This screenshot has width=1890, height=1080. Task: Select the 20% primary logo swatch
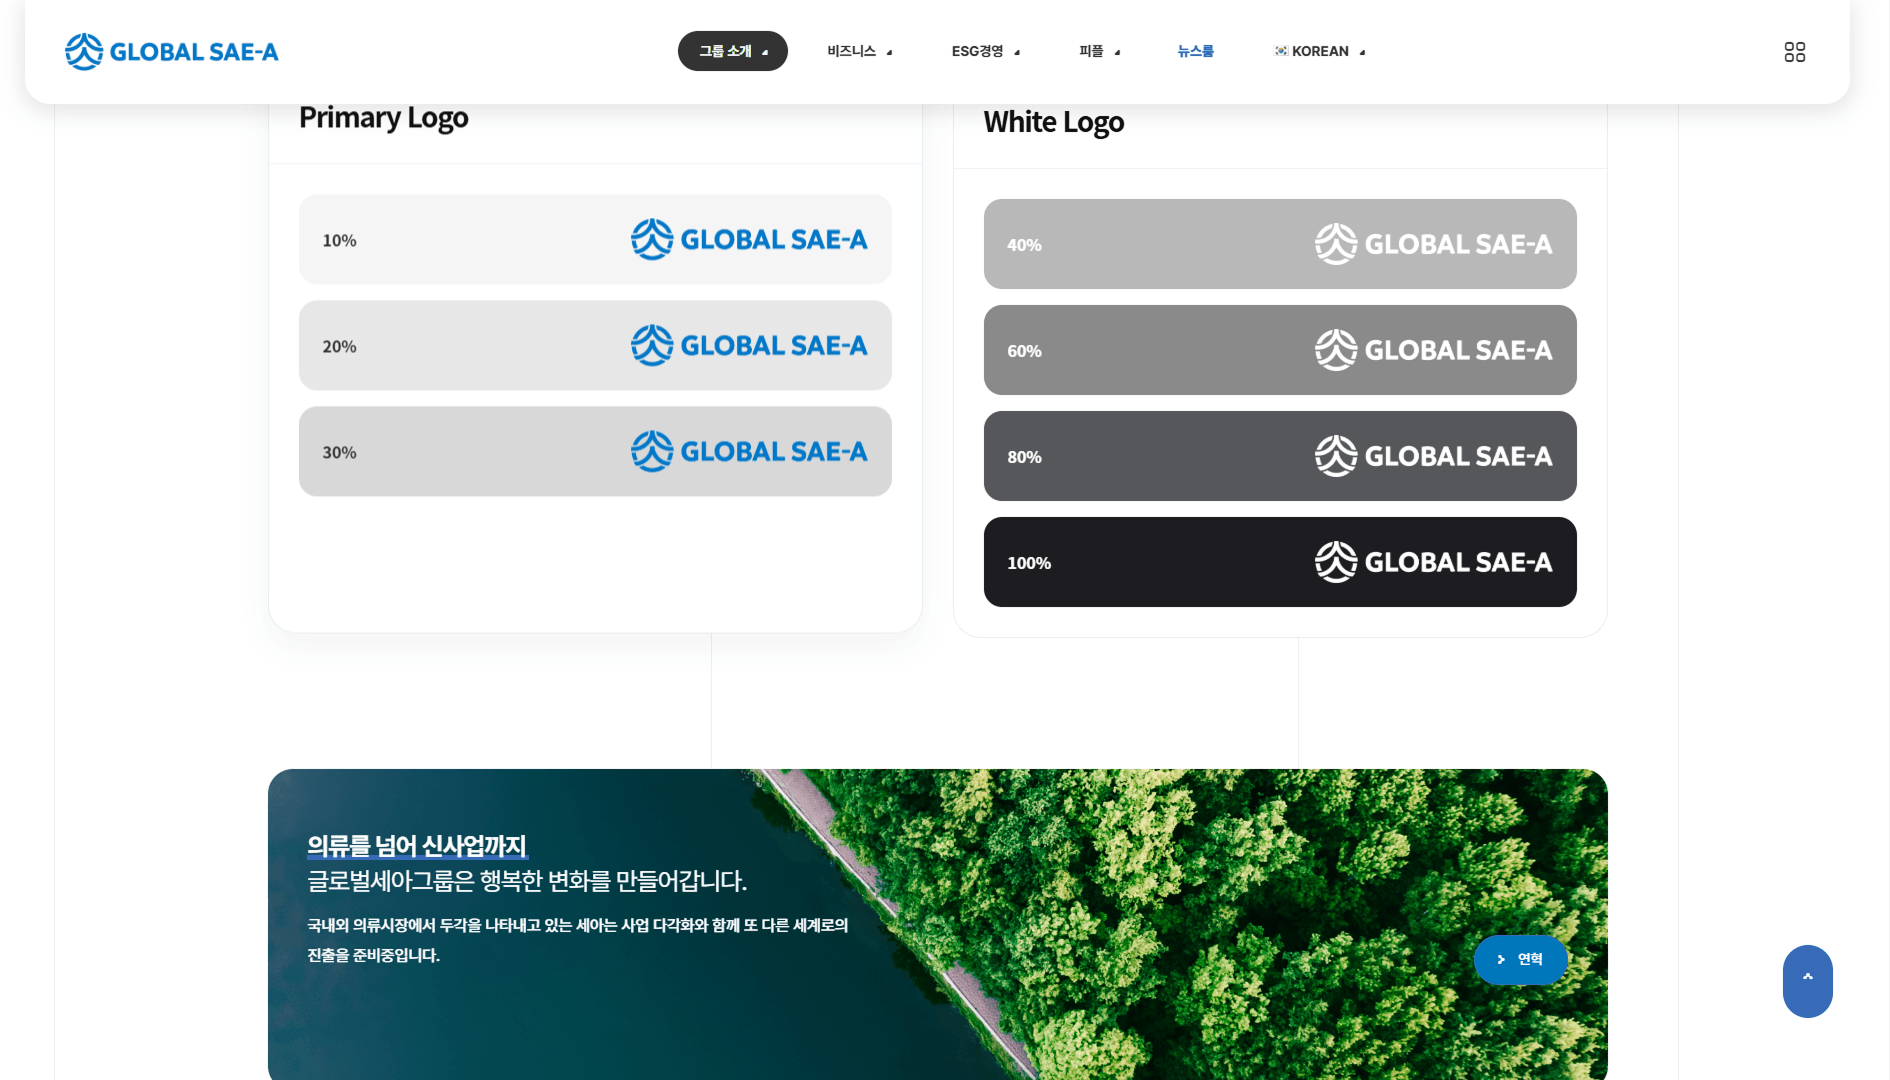pyautogui.click(x=595, y=346)
